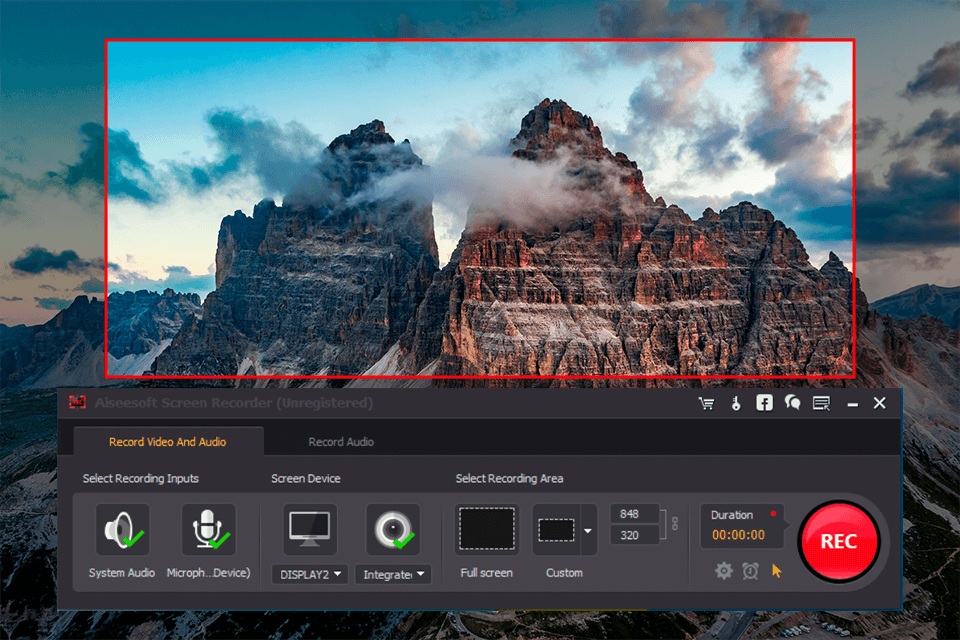Open the title bar menu icon
The width and height of the screenshot is (960, 640).
click(x=821, y=403)
